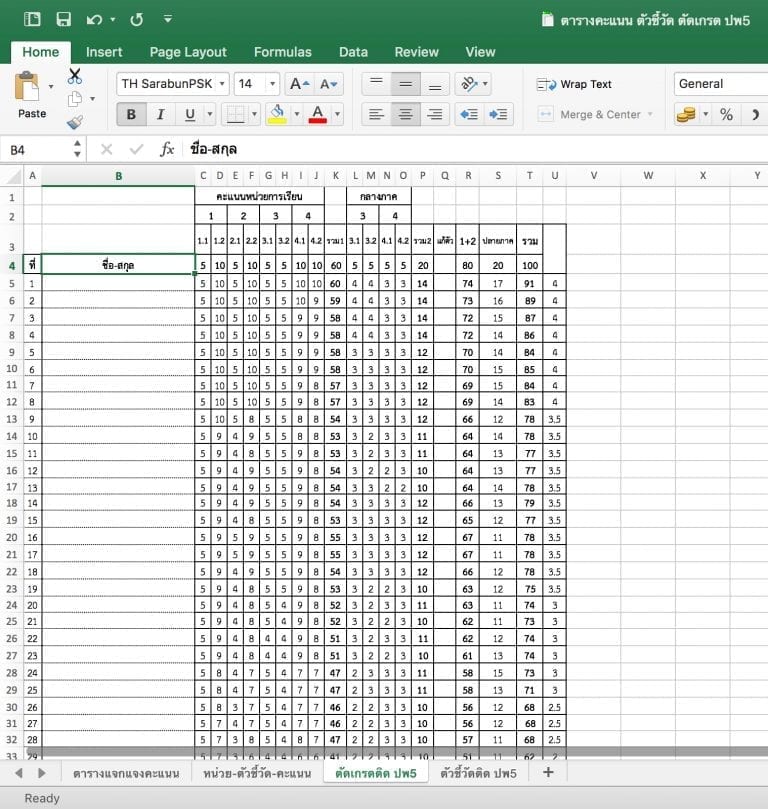Screen dimensions: 768x809
Task: Open the font name dropdown TH SarabunPSK
Action: 222,84
